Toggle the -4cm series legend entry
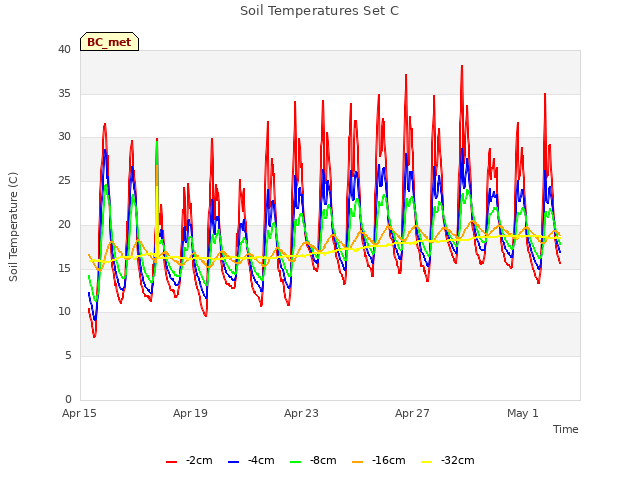This screenshot has height=480, width=640. (x=251, y=460)
